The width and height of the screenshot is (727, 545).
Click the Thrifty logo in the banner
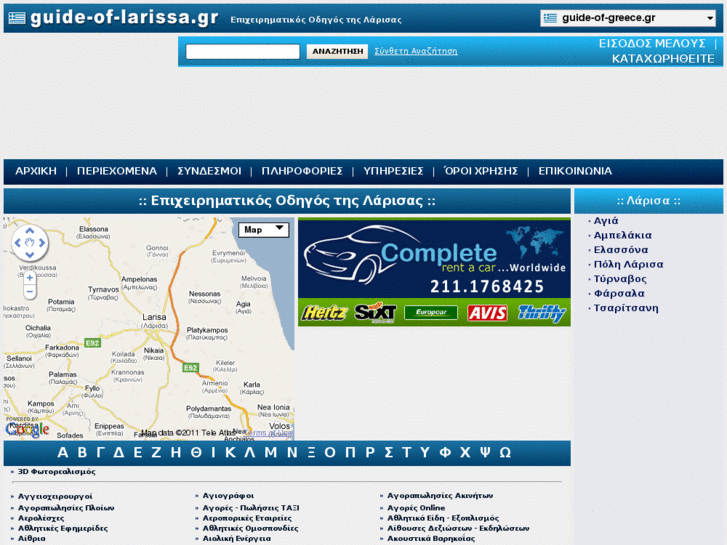click(x=542, y=313)
